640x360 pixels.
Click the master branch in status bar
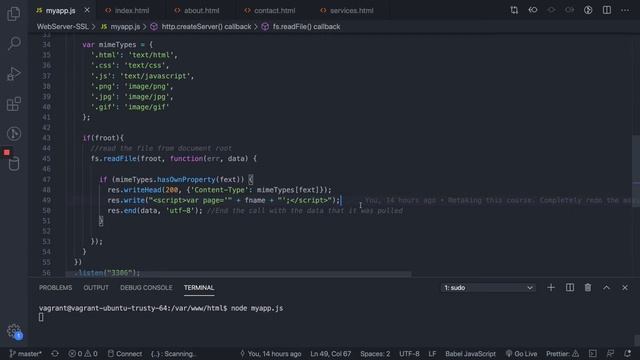[x=25, y=354]
